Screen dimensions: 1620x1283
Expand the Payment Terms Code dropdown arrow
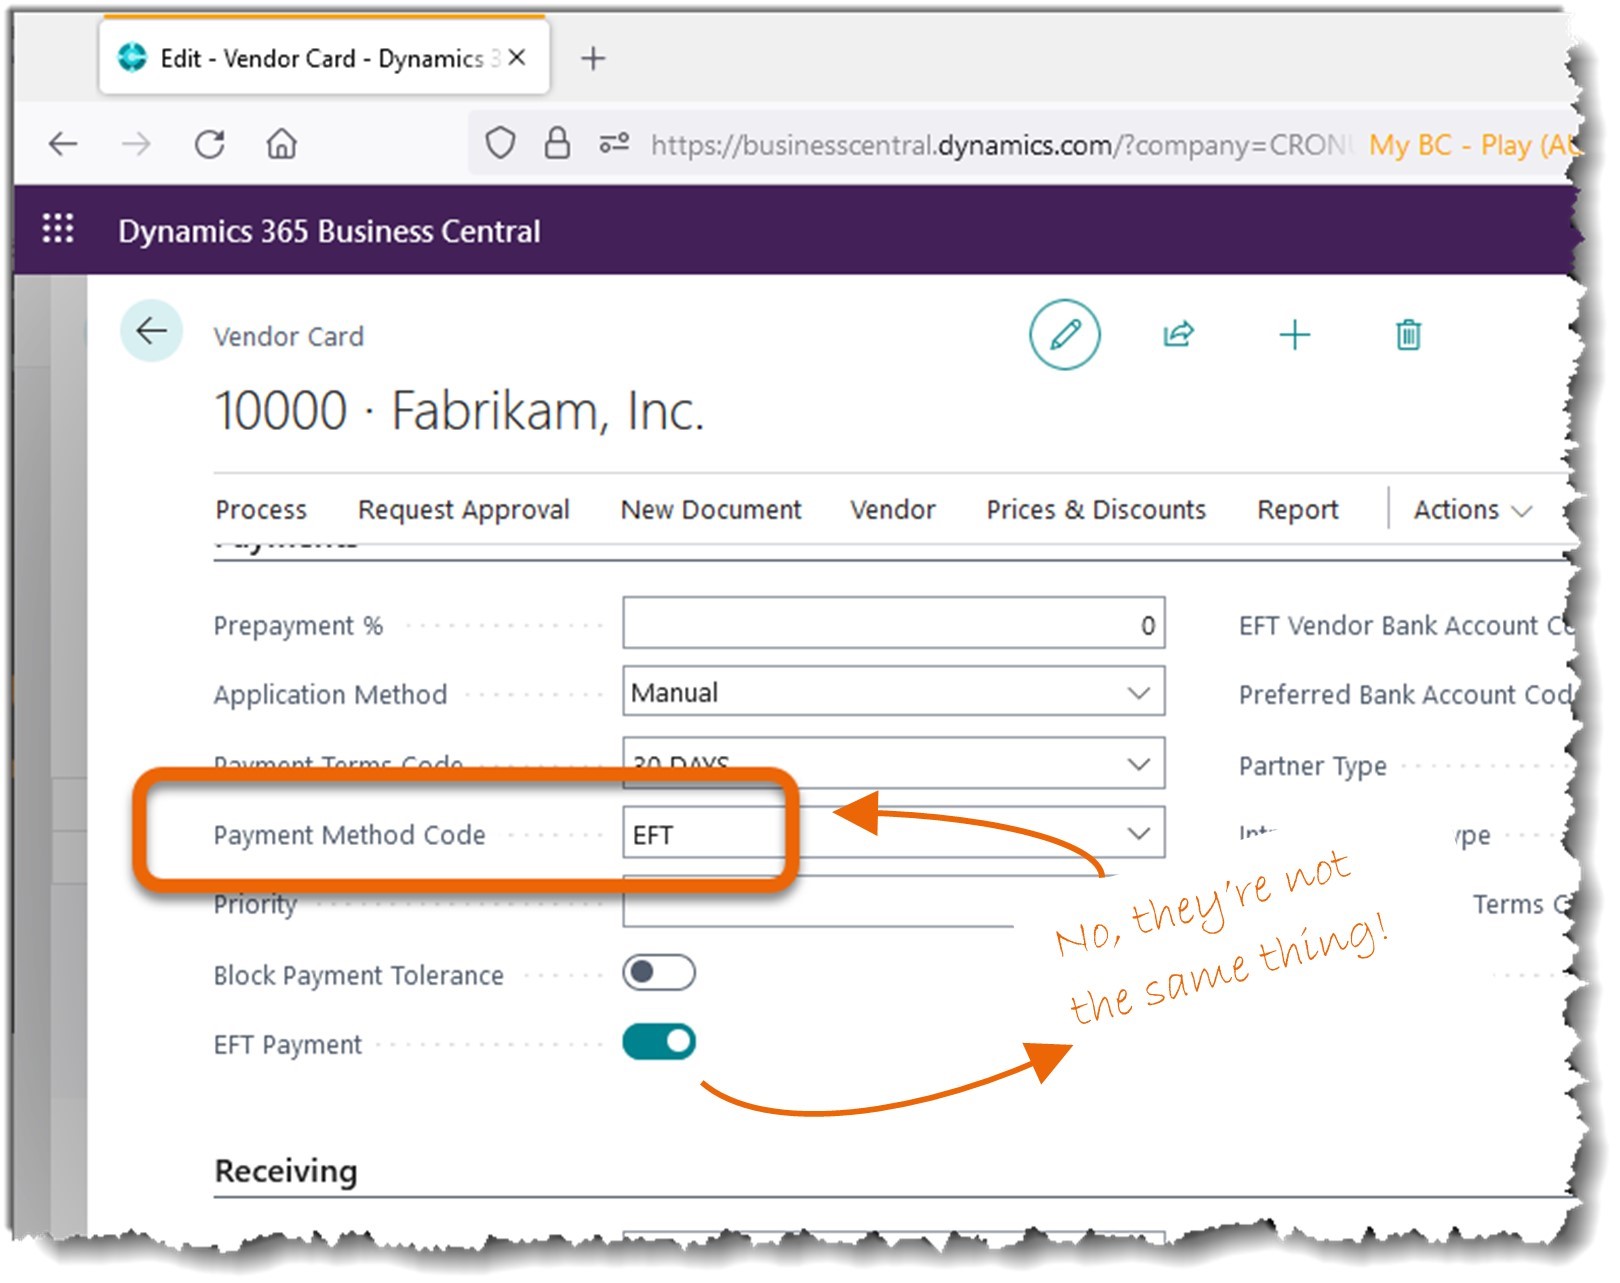(1138, 764)
